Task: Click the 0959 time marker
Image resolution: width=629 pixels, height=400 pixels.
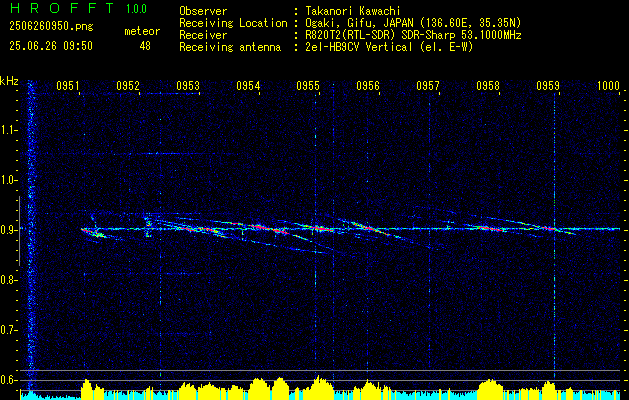Action: pyautogui.click(x=548, y=85)
